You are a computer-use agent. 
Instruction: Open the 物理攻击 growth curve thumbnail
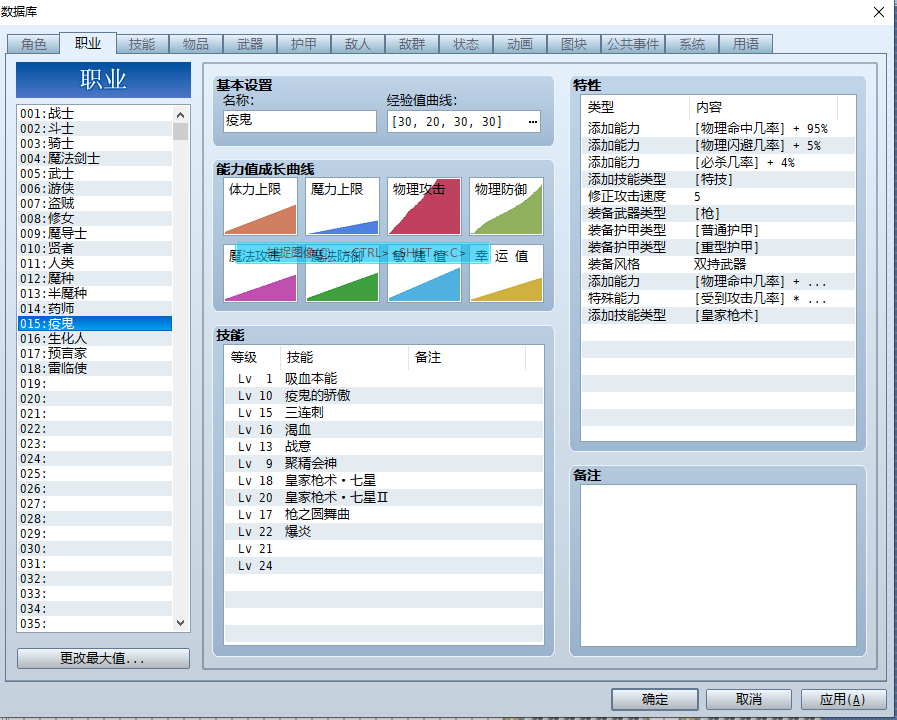[x=424, y=206]
